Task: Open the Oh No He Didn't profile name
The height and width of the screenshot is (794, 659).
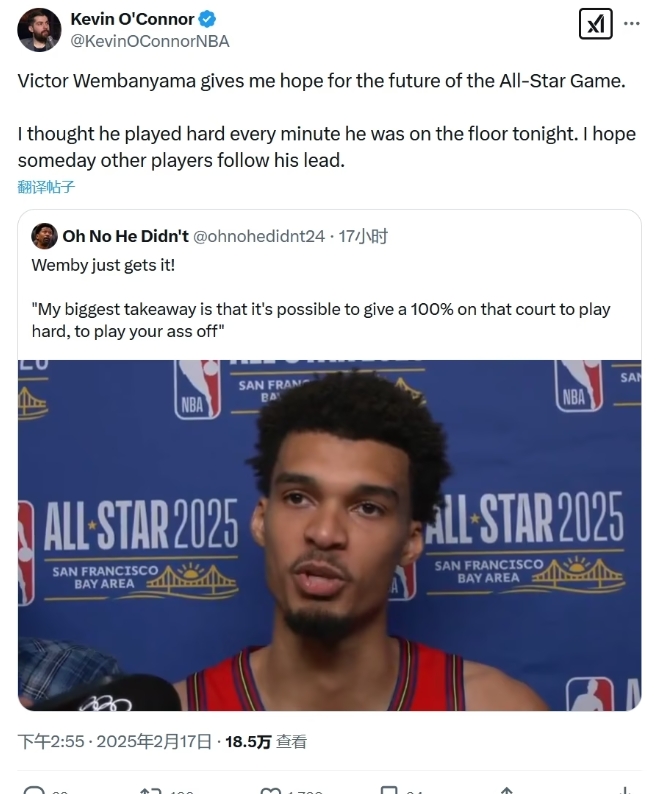Action: point(125,236)
